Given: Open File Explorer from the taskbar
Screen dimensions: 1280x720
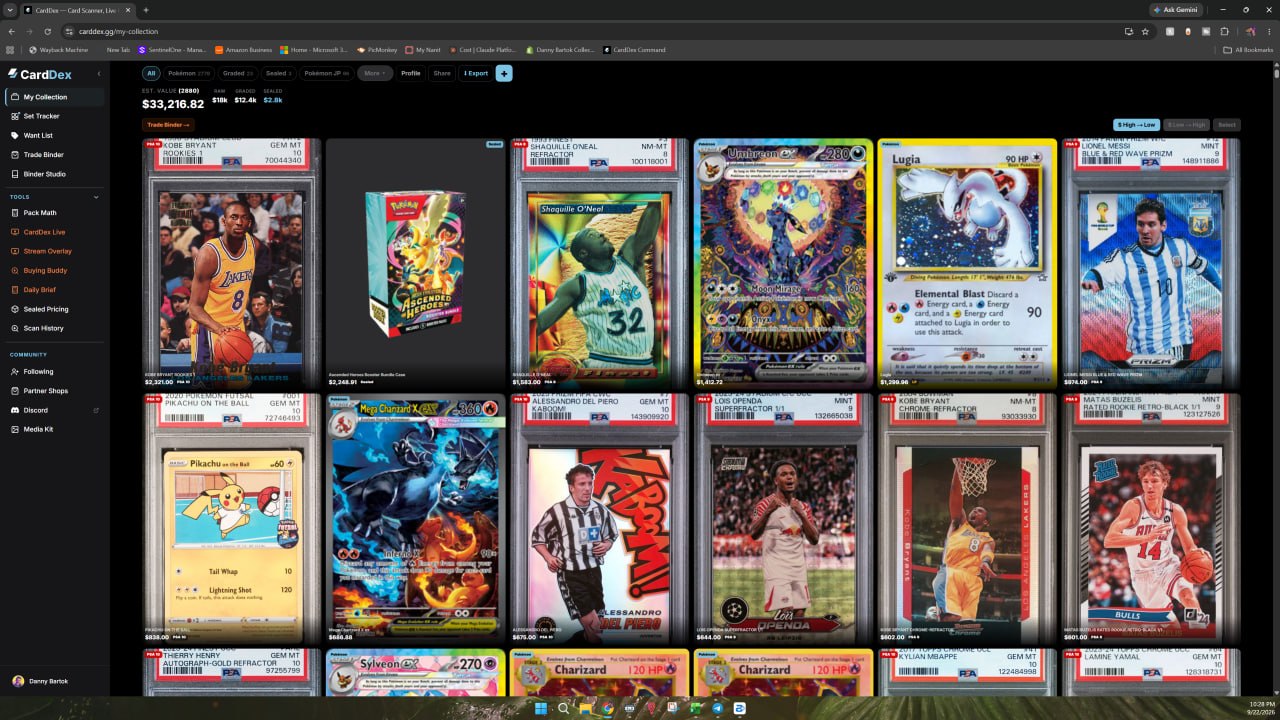Looking at the screenshot, I should click(585, 708).
